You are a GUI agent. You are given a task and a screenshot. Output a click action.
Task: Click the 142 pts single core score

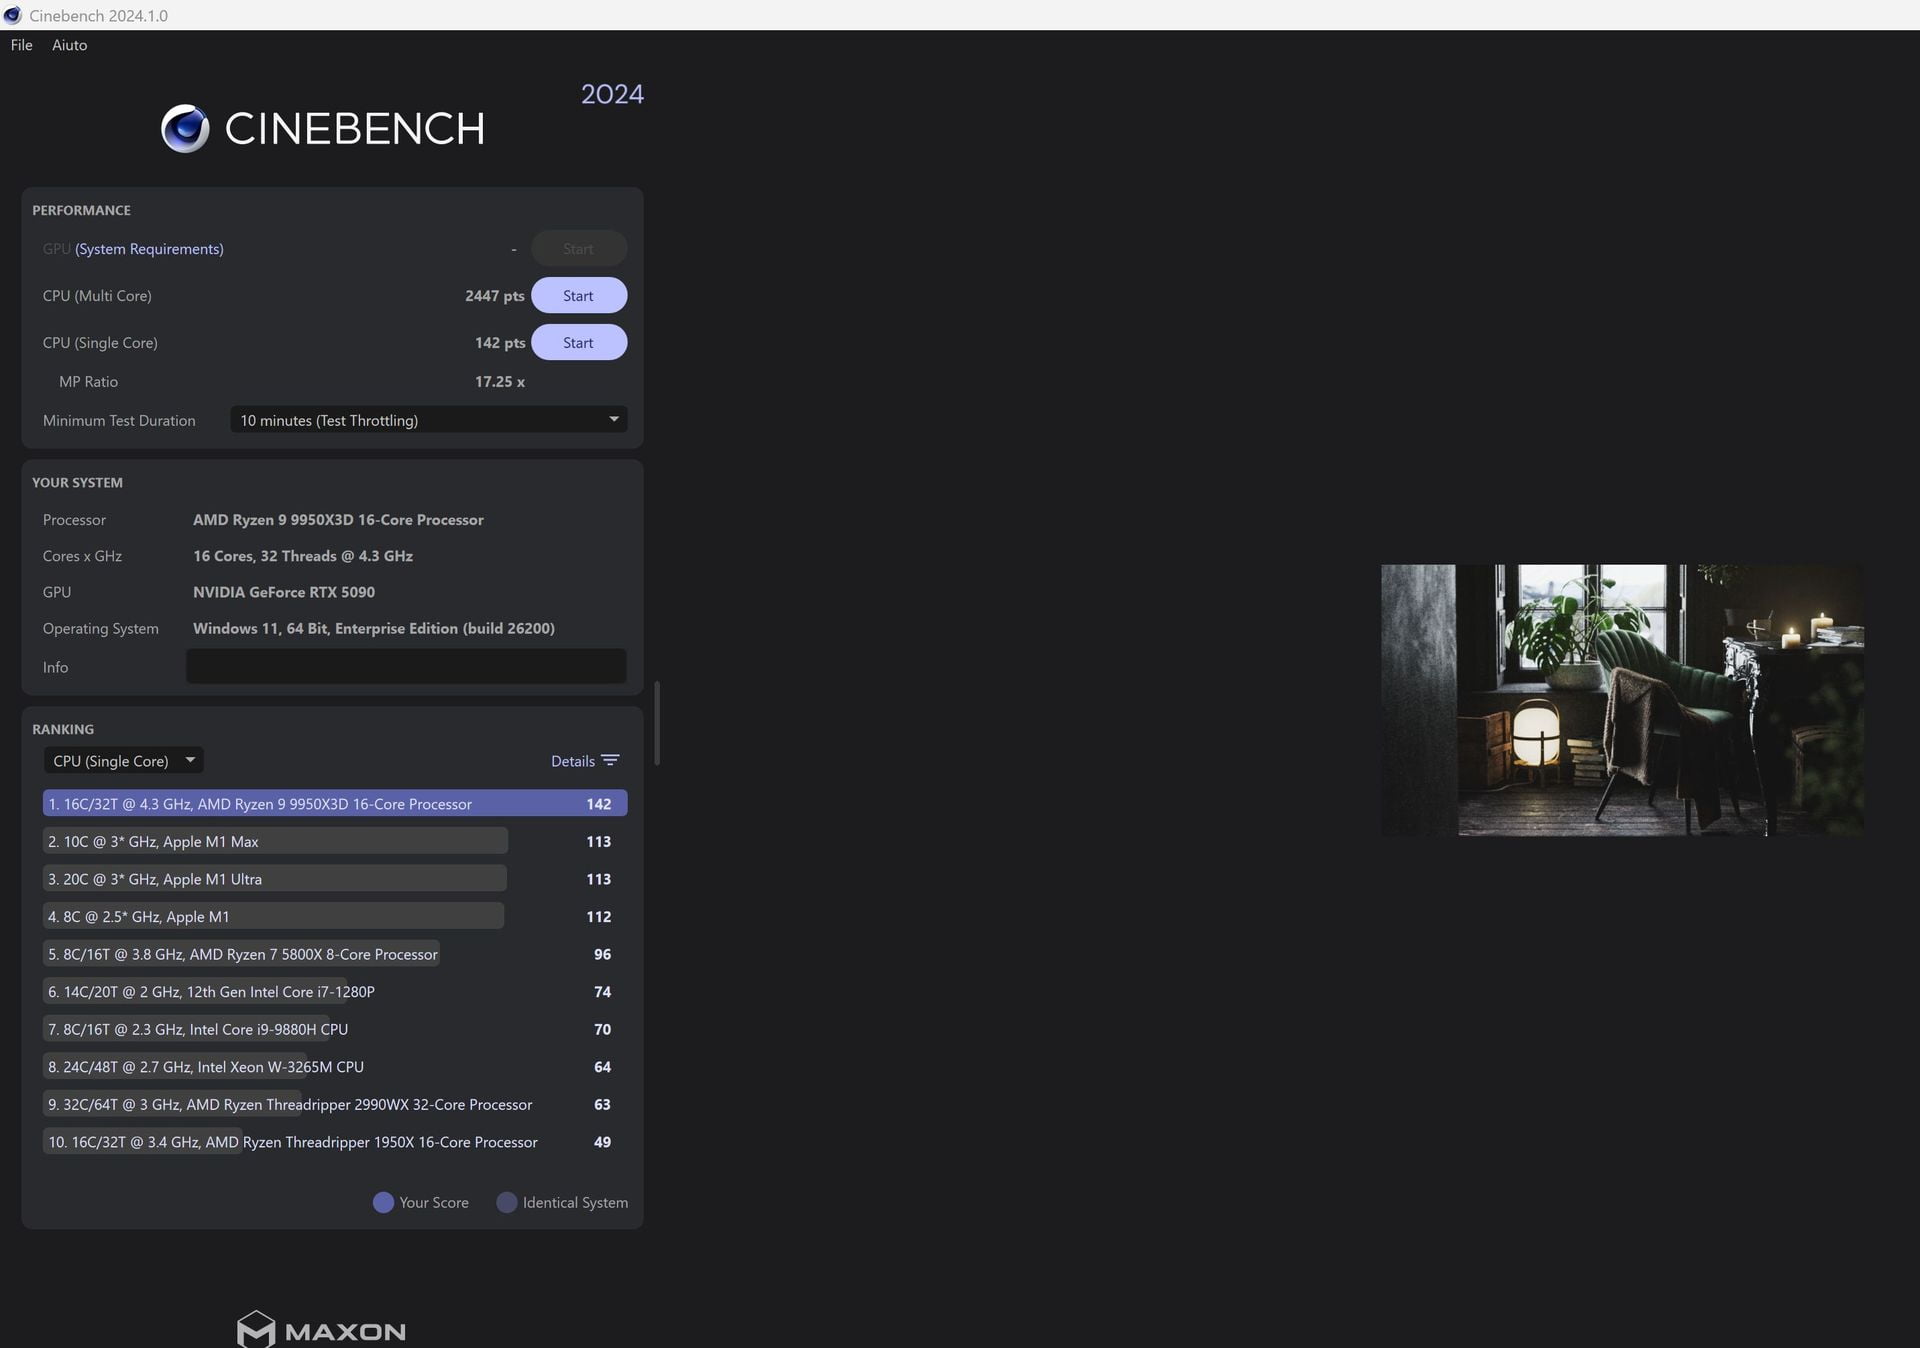coord(500,343)
